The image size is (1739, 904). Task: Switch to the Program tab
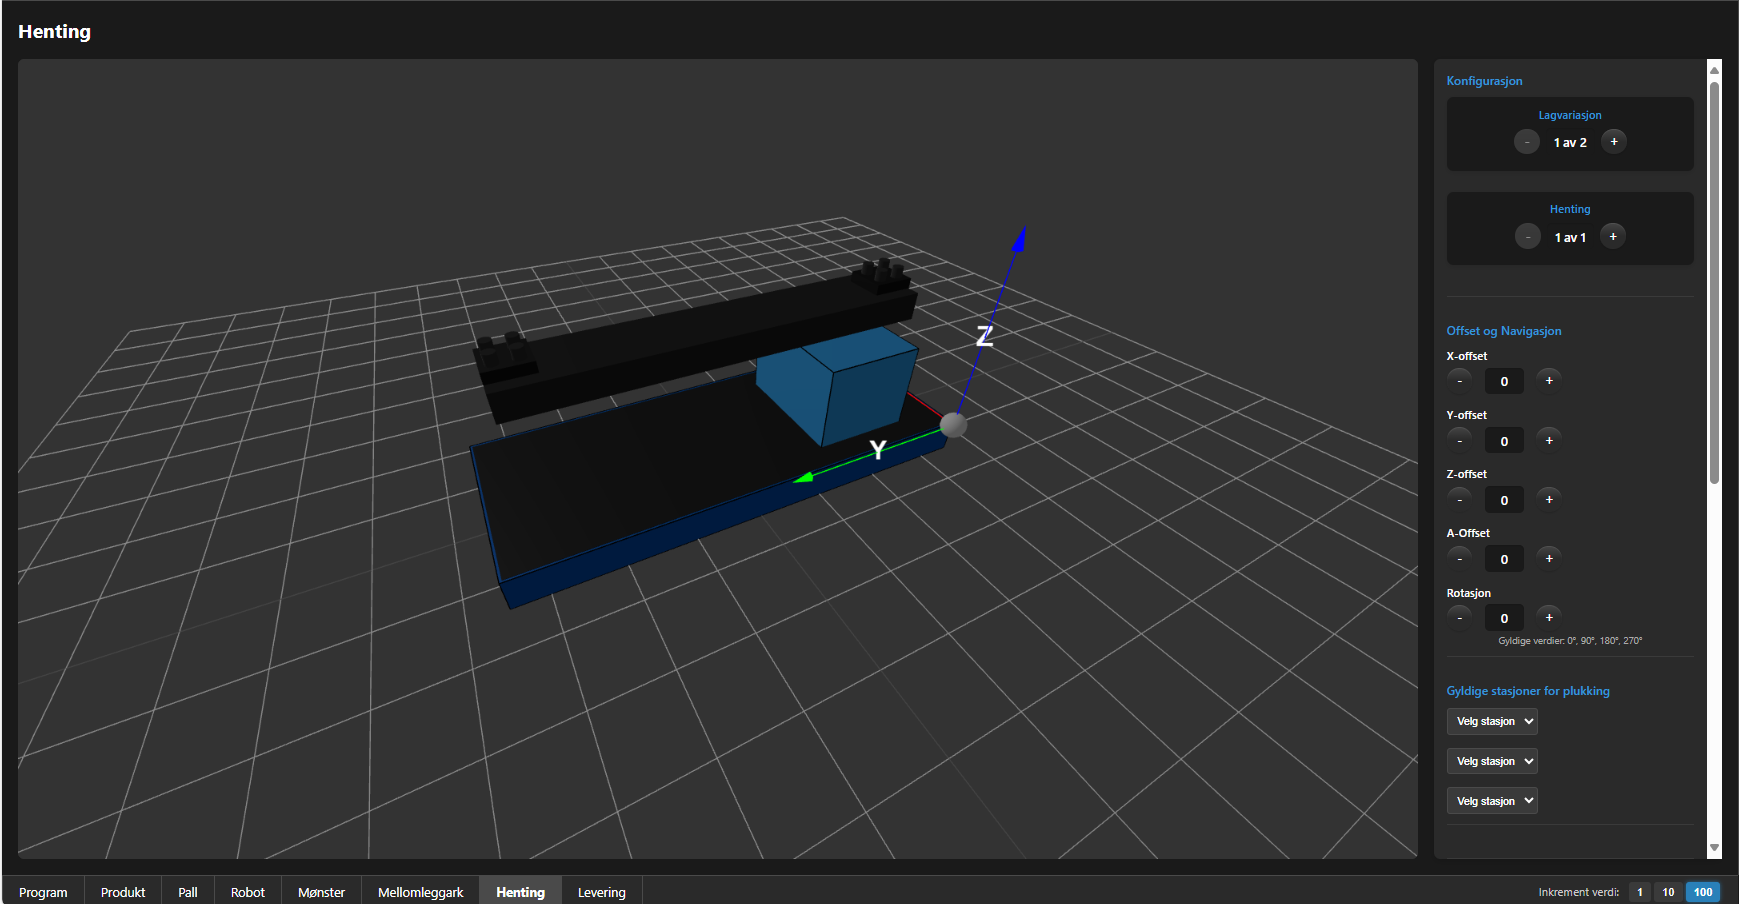[x=43, y=892]
